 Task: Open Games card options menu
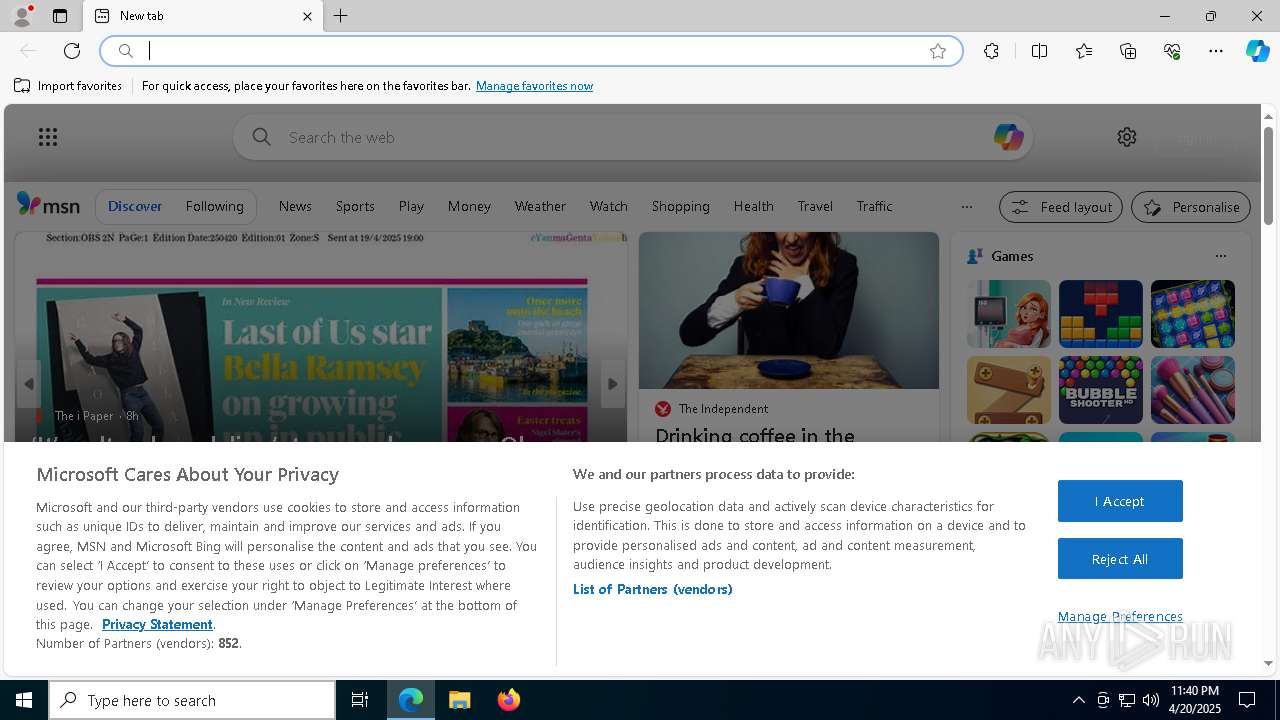[x=1220, y=256]
